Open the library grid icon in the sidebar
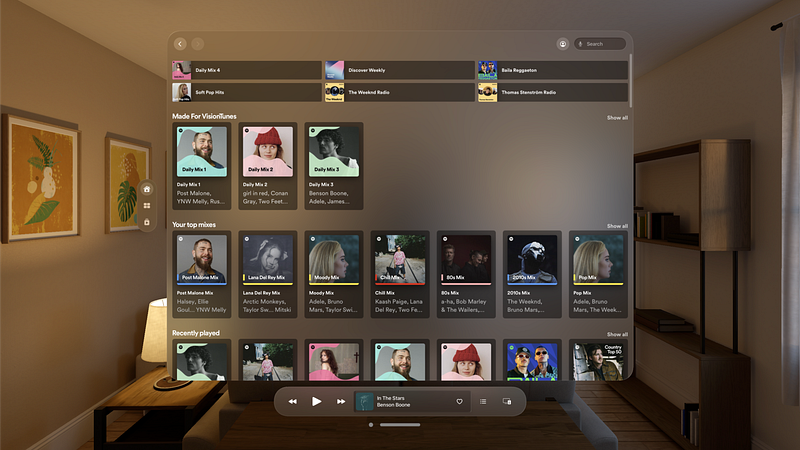This screenshot has height=450, width=800. tap(147, 206)
